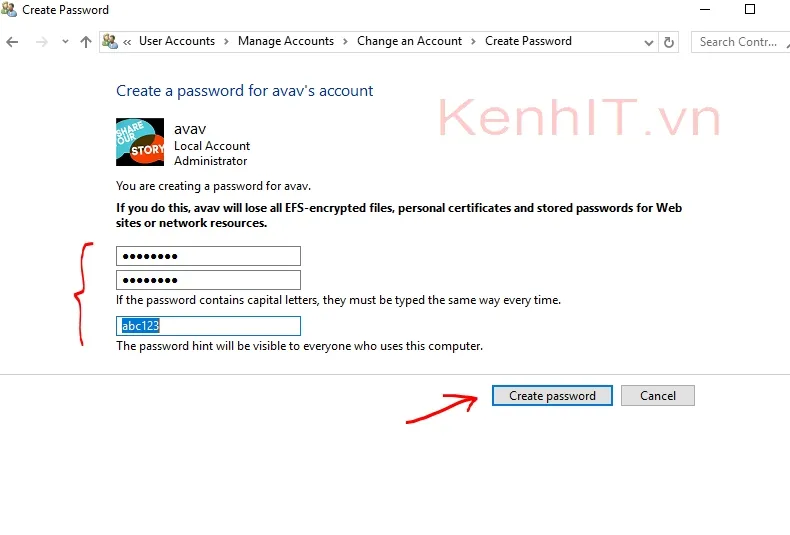Viewport: 790px width, 535px height.
Task: Go up one level with Up arrow
Action: pos(86,42)
